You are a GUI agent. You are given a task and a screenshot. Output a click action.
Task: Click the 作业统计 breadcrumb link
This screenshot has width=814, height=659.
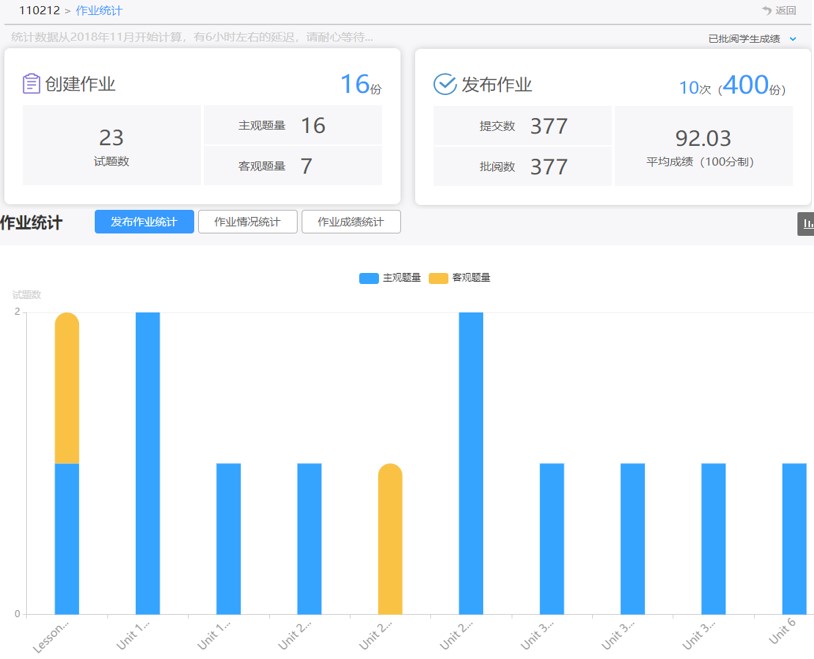pos(99,11)
